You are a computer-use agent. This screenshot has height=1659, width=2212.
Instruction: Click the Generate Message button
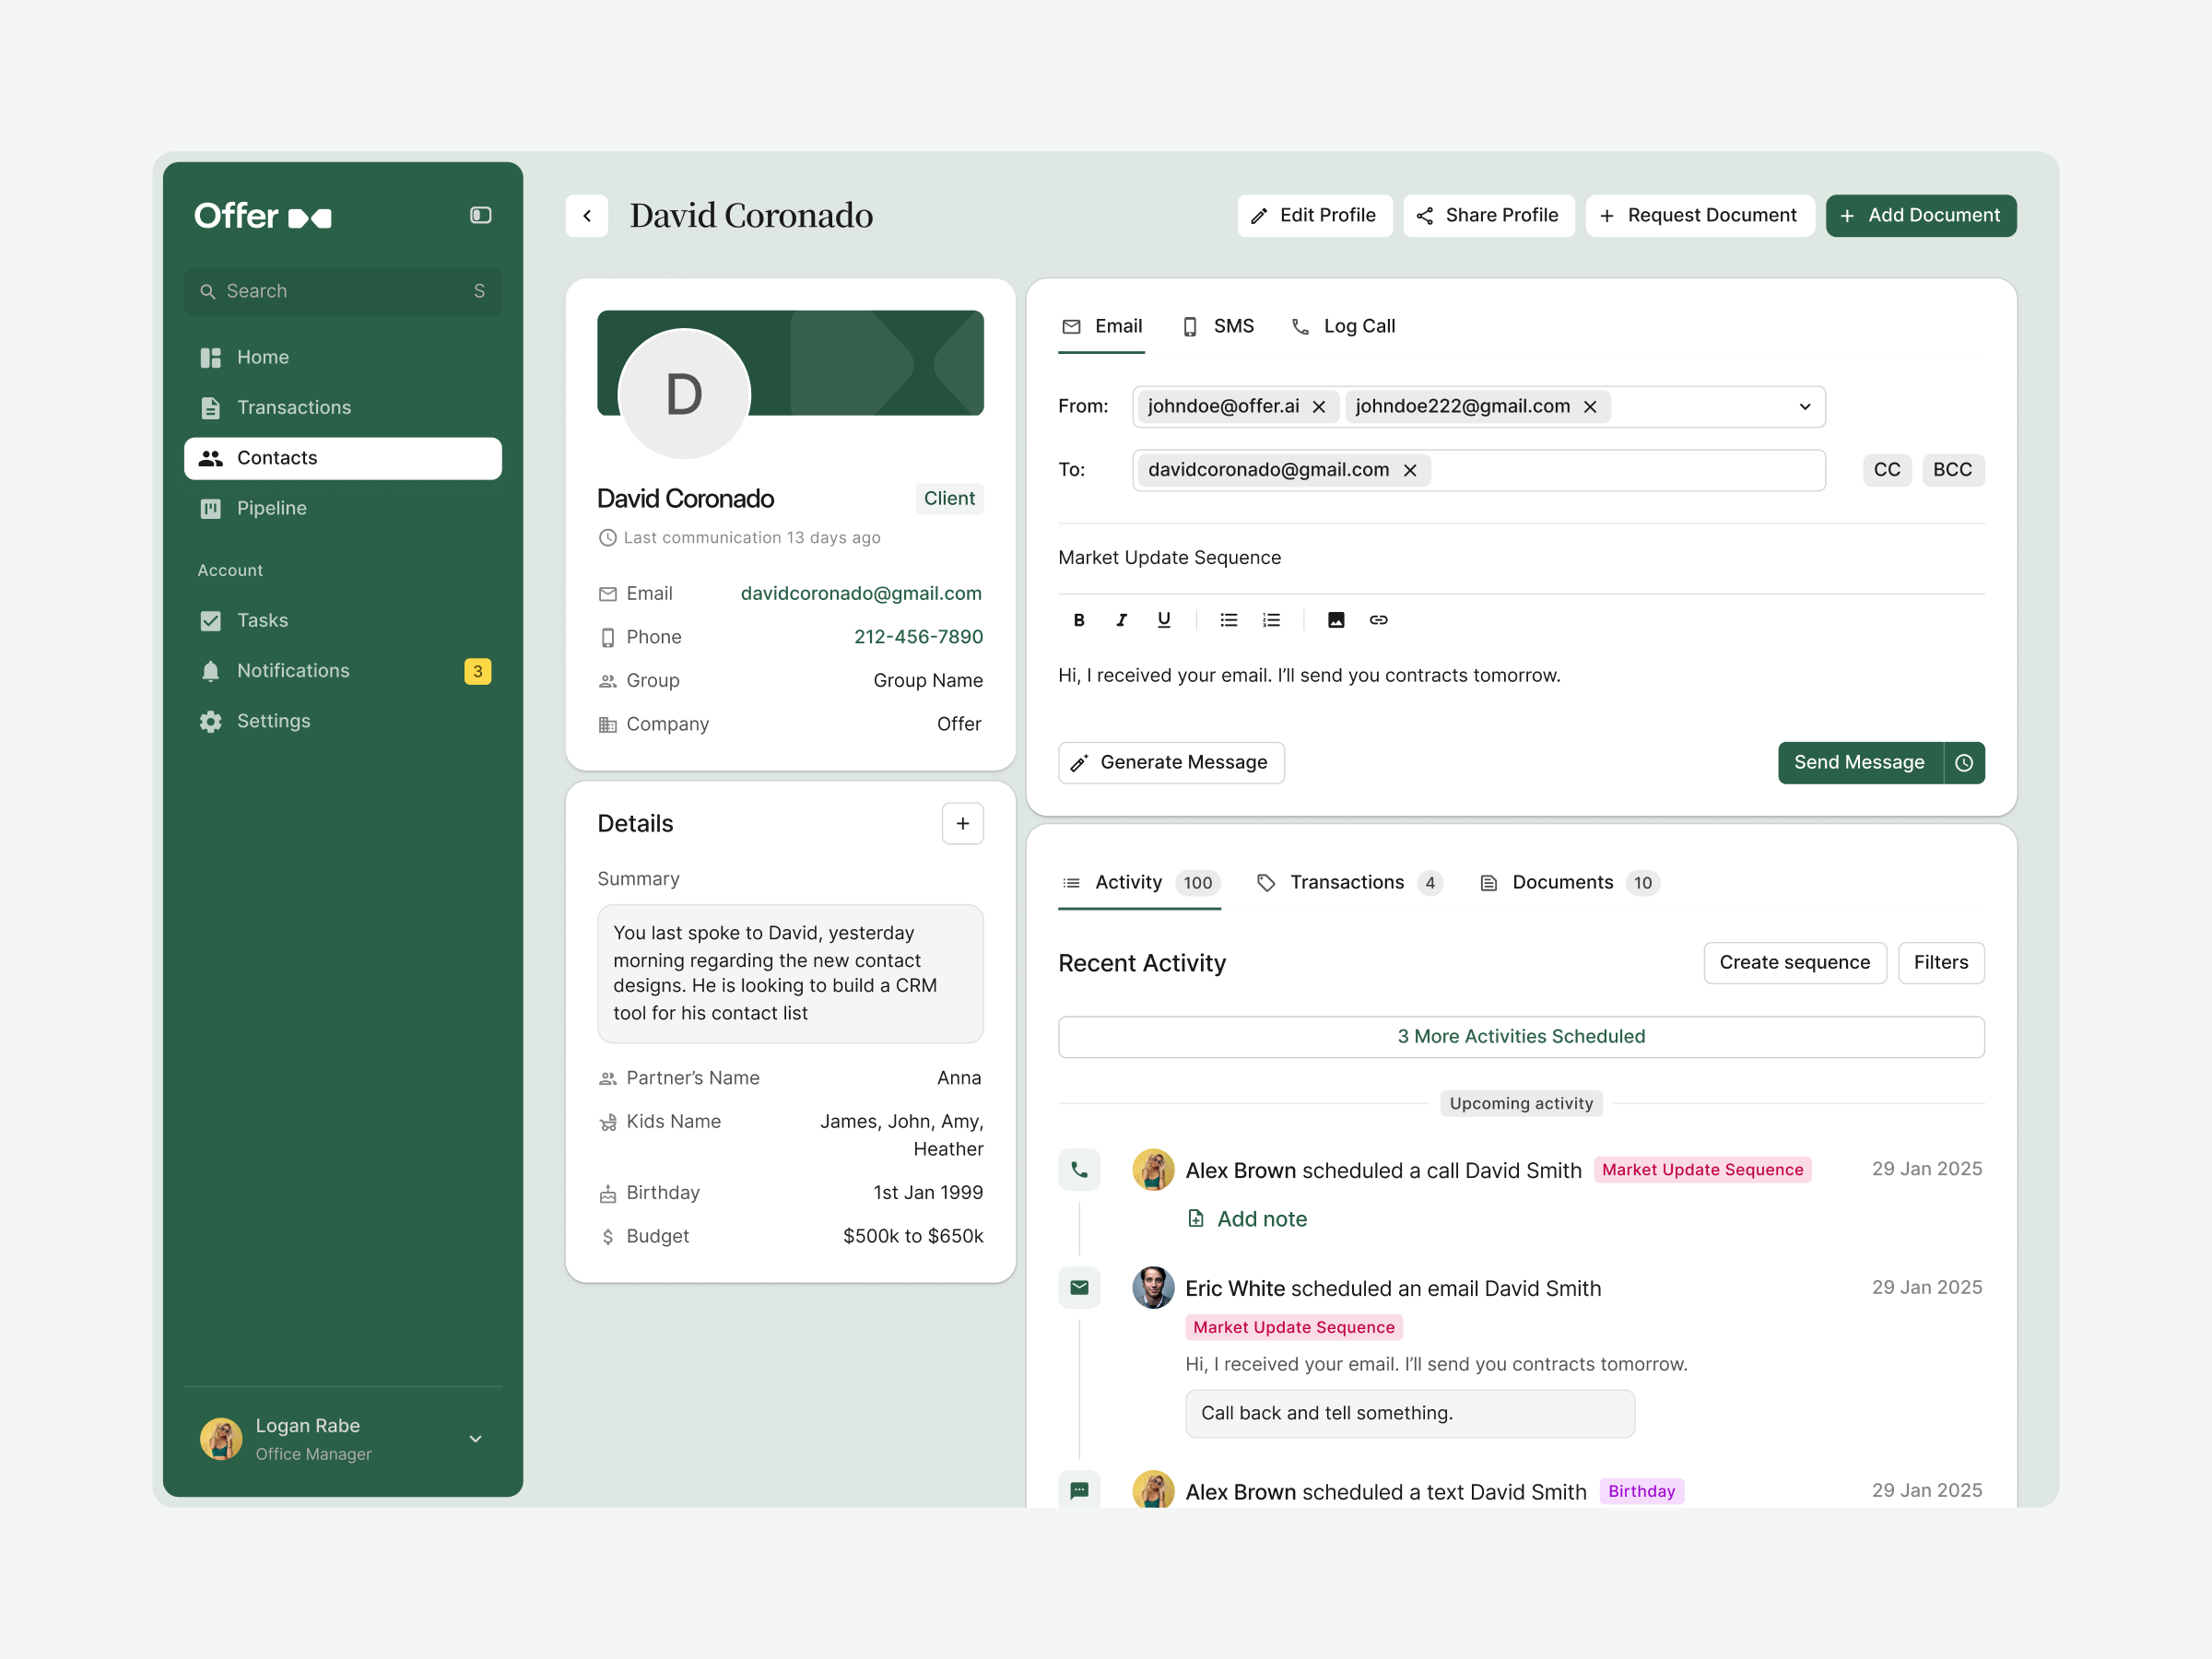(x=1171, y=763)
